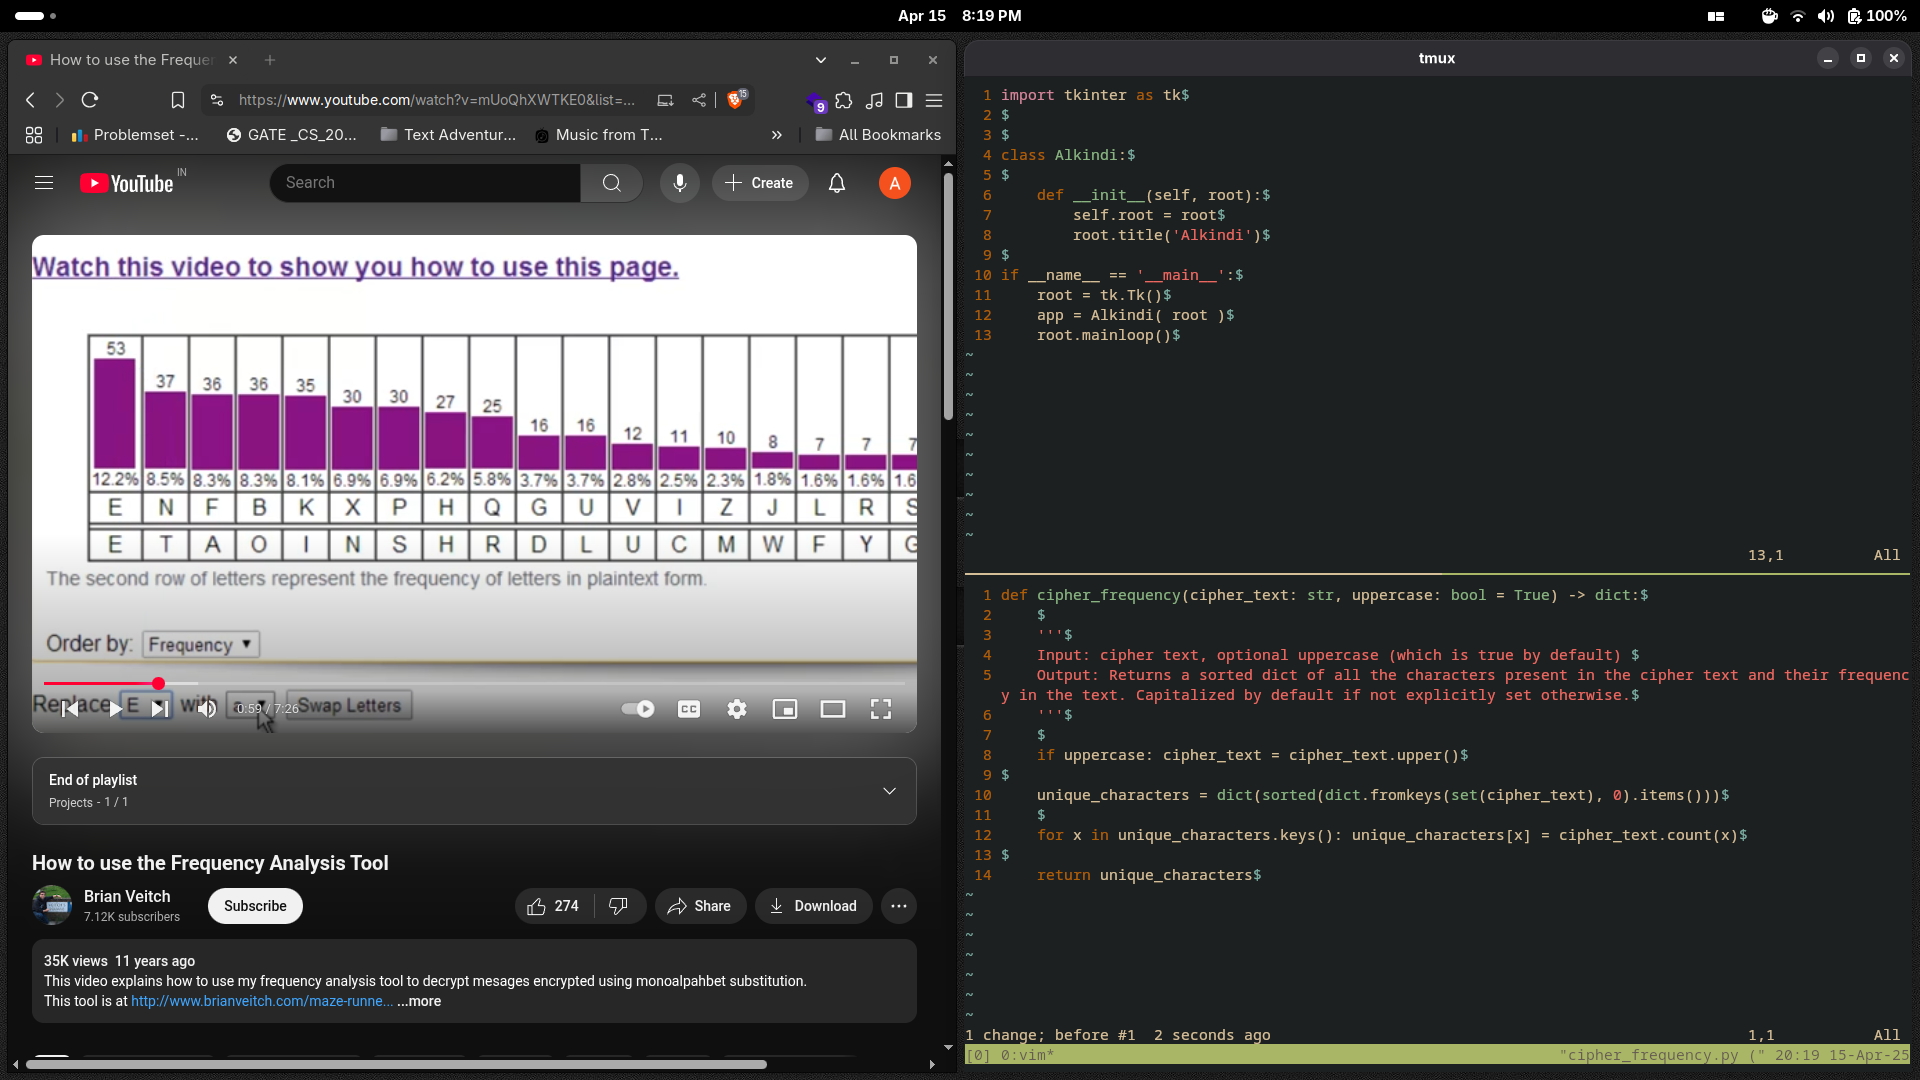
Task: Bookmark this page with bookmark icon
Action: point(178,100)
